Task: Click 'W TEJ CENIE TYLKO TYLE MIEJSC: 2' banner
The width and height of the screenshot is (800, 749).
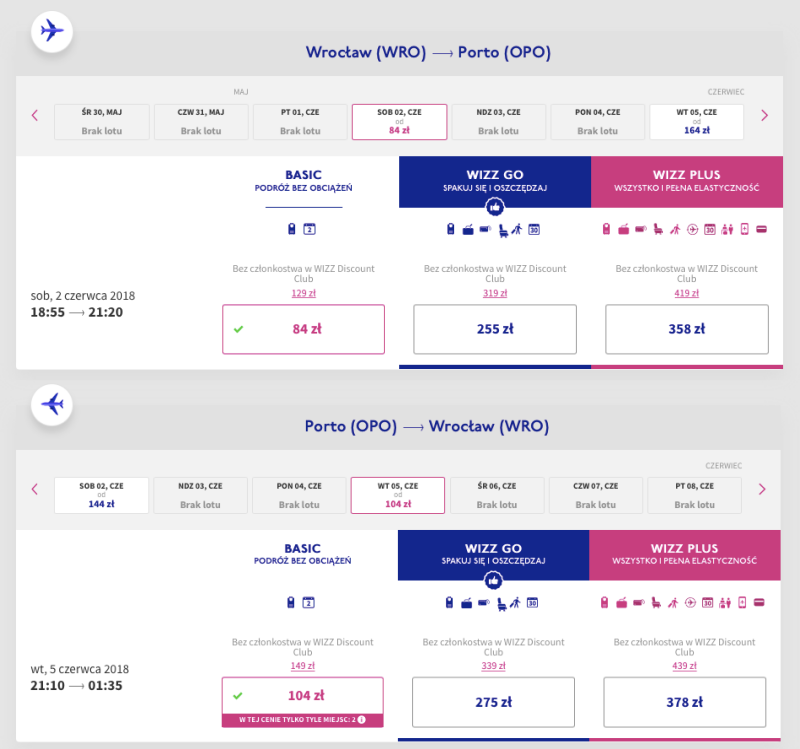Action: click(303, 720)
